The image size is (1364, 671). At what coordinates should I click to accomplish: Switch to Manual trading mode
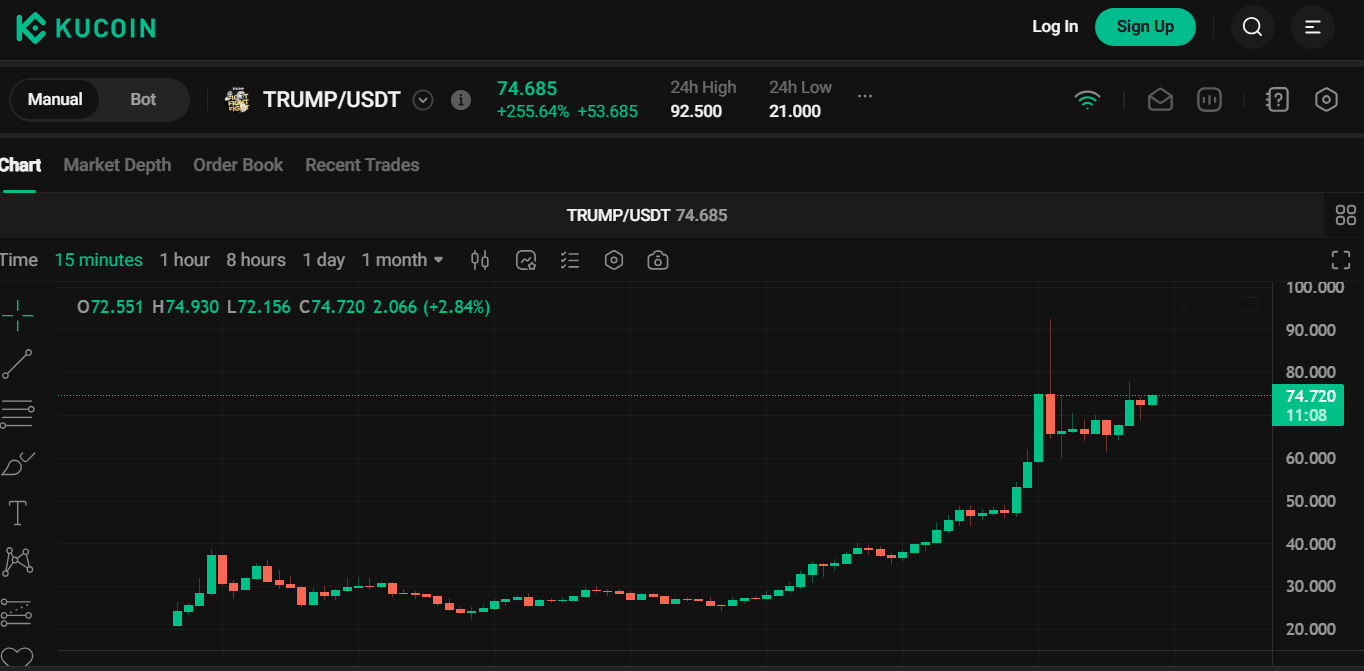pyautogui.click(x=55, y=99)
